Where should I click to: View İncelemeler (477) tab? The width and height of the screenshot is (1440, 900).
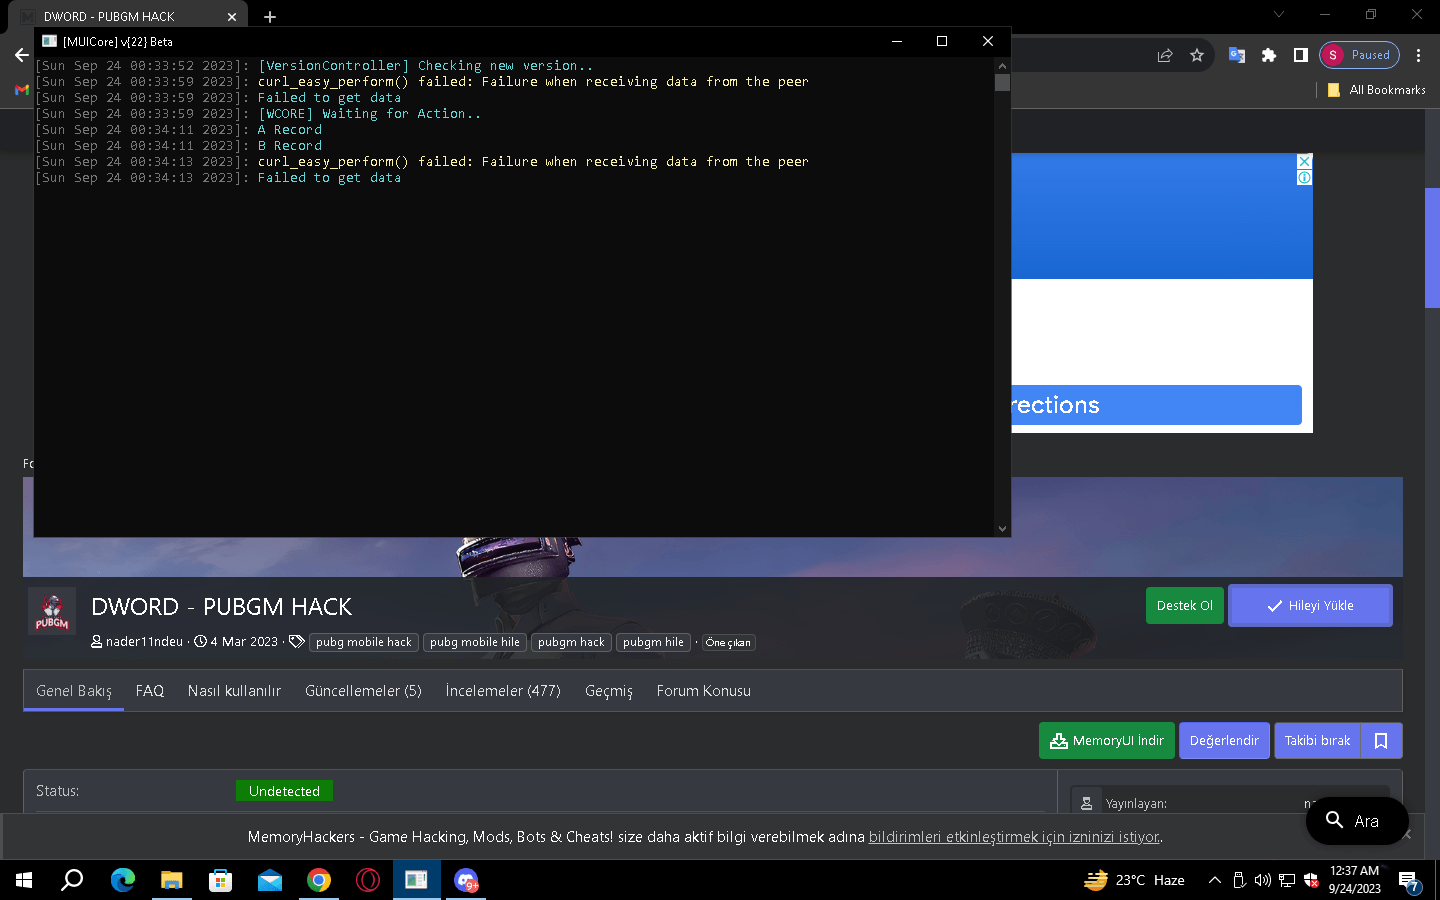click(503, 691)
